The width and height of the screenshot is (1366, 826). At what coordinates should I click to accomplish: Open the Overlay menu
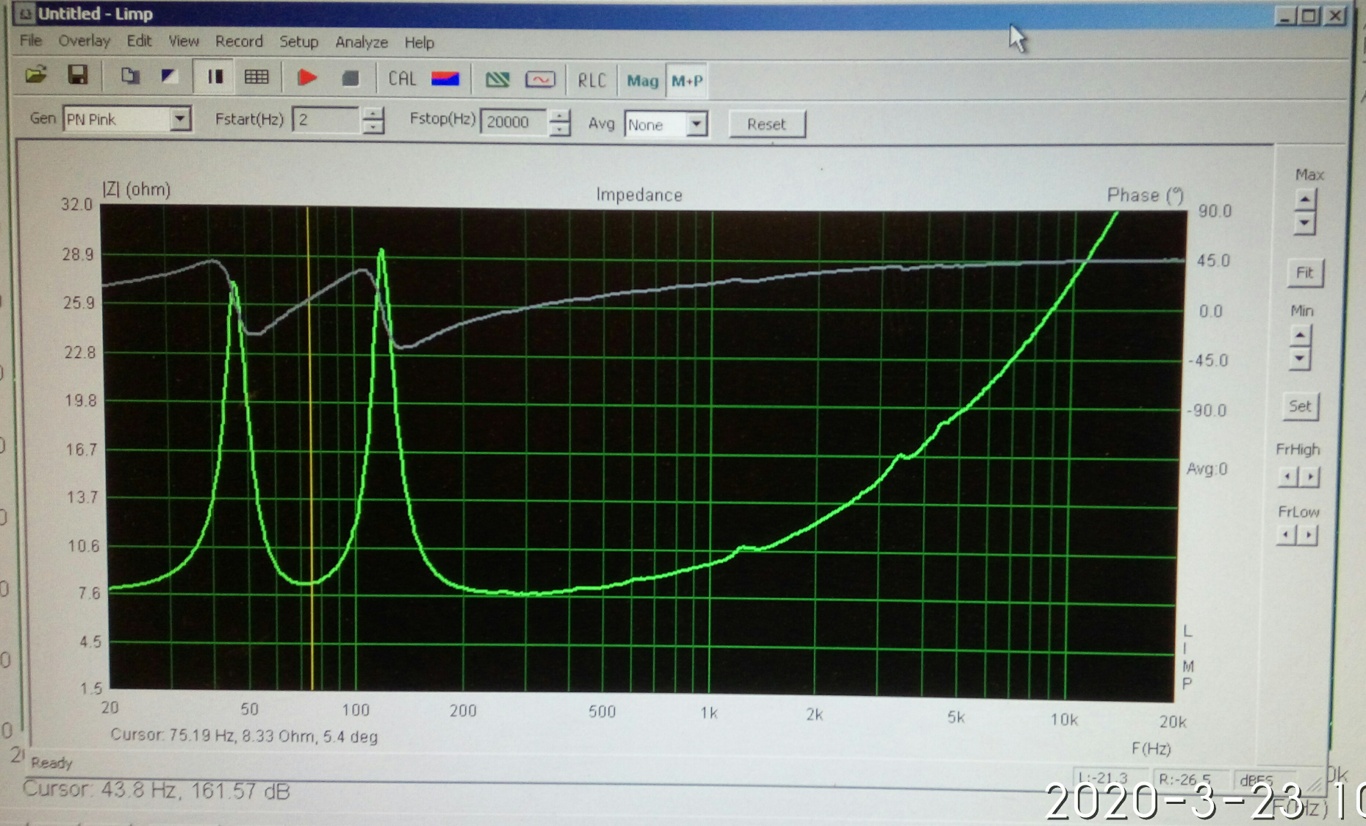(84, 41)
